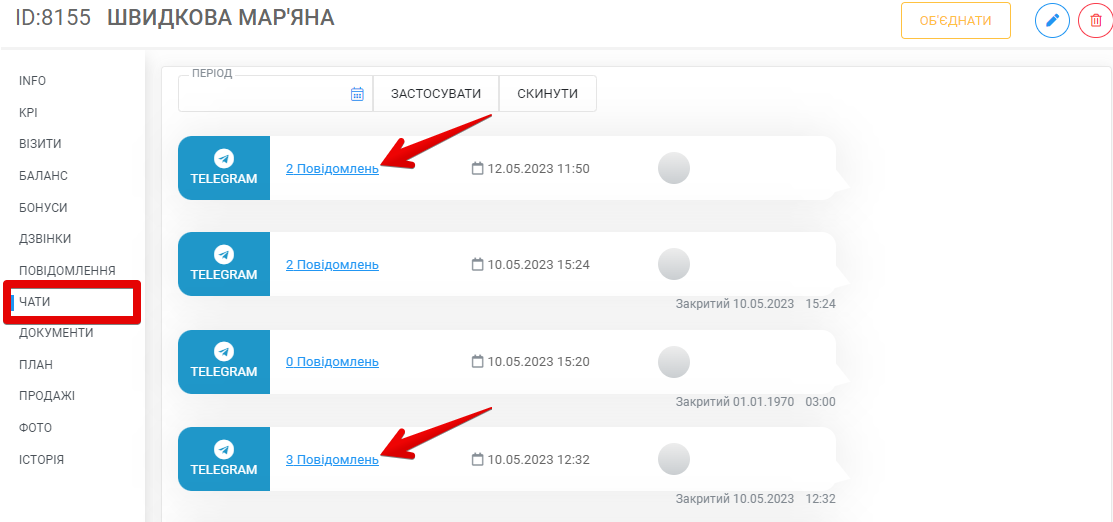Open ВІЗИТИ in sidebar
The height and width of the screenshot is (522, 1113).
40,144
